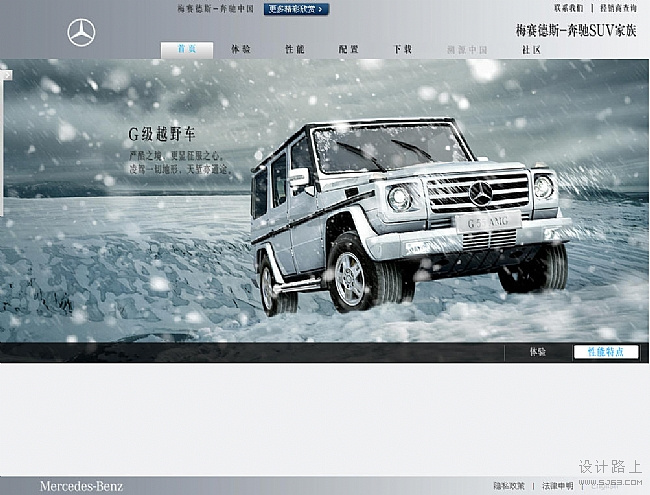Go to the 配置 navigation tab
The height and width of the screenshot is (495, 650).
348,49
